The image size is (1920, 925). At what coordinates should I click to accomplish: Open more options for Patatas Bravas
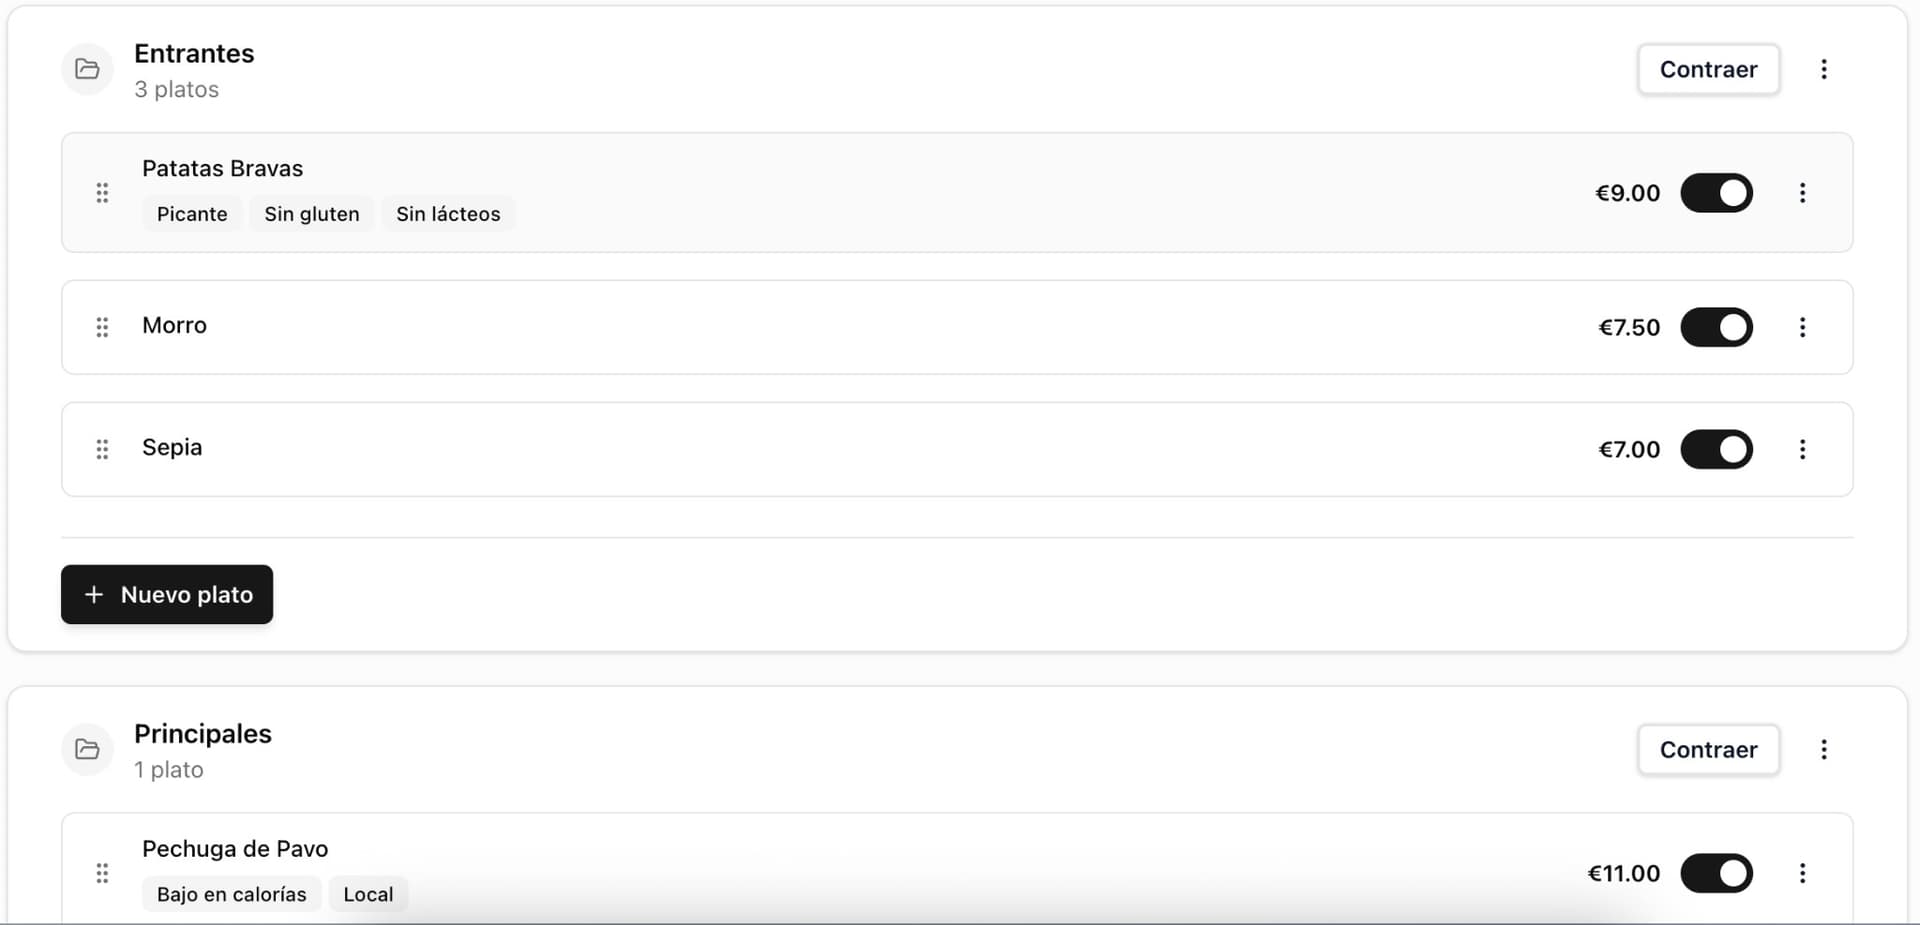[1802, 193]
